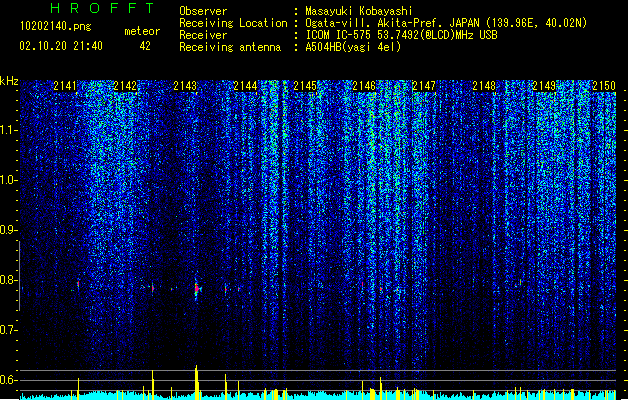Click the 2148 time marker
The height and width of the screenshot is (400, 629).
point(484,86)
